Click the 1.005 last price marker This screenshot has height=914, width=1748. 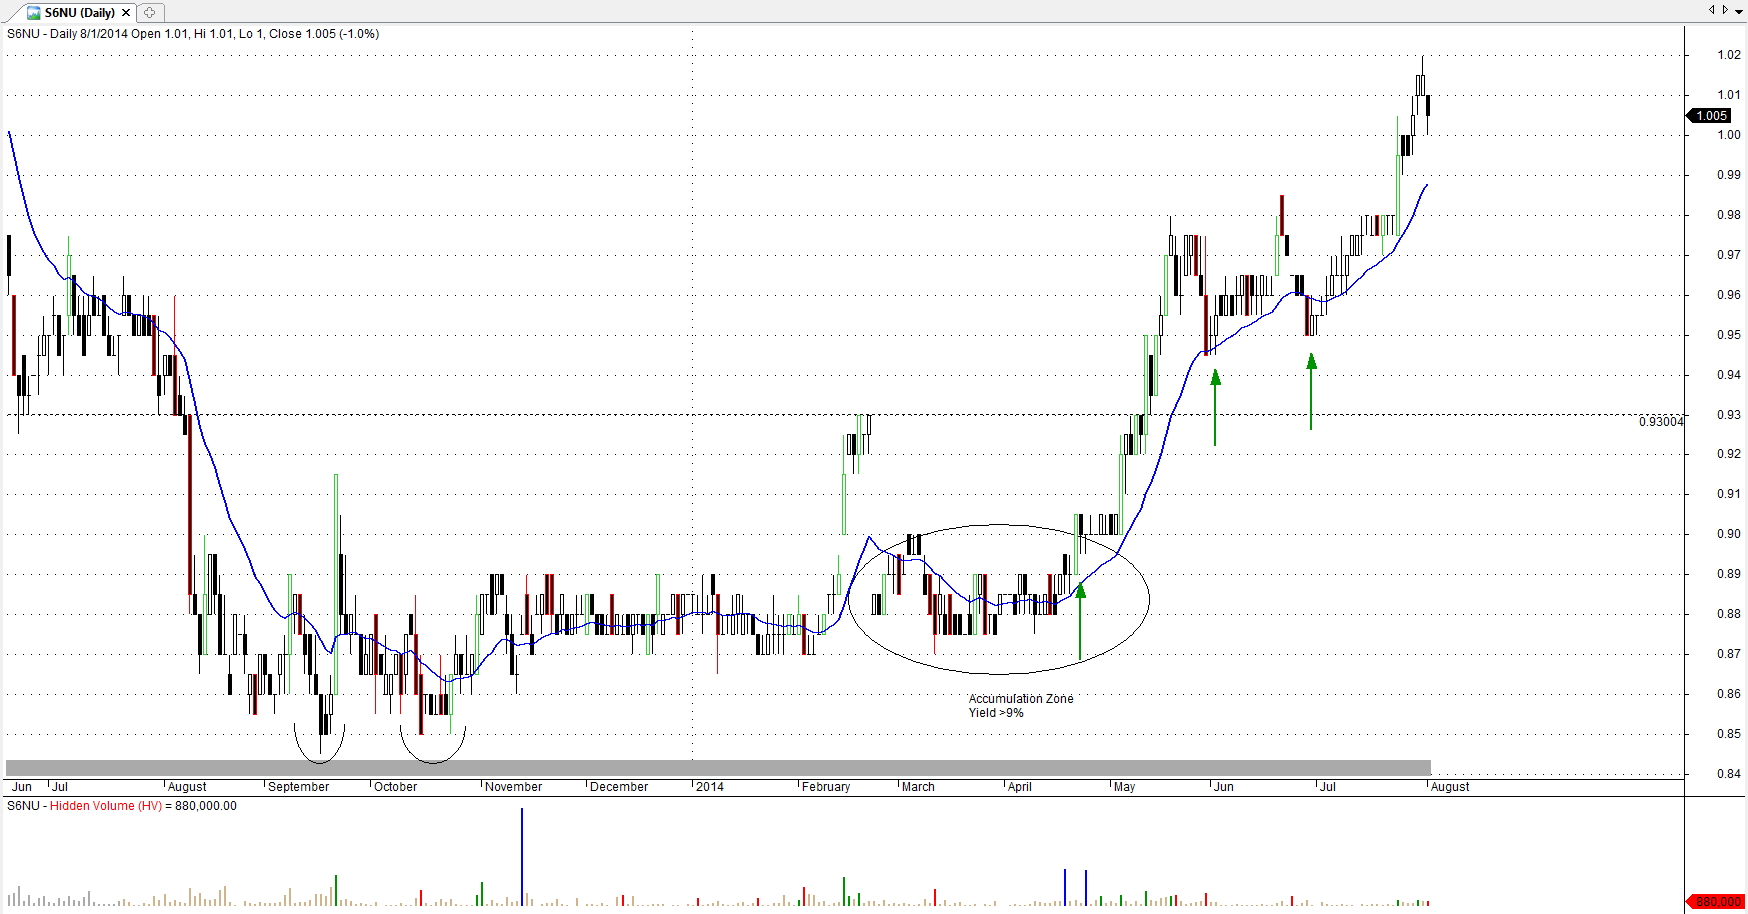(x=1712, y=116)
